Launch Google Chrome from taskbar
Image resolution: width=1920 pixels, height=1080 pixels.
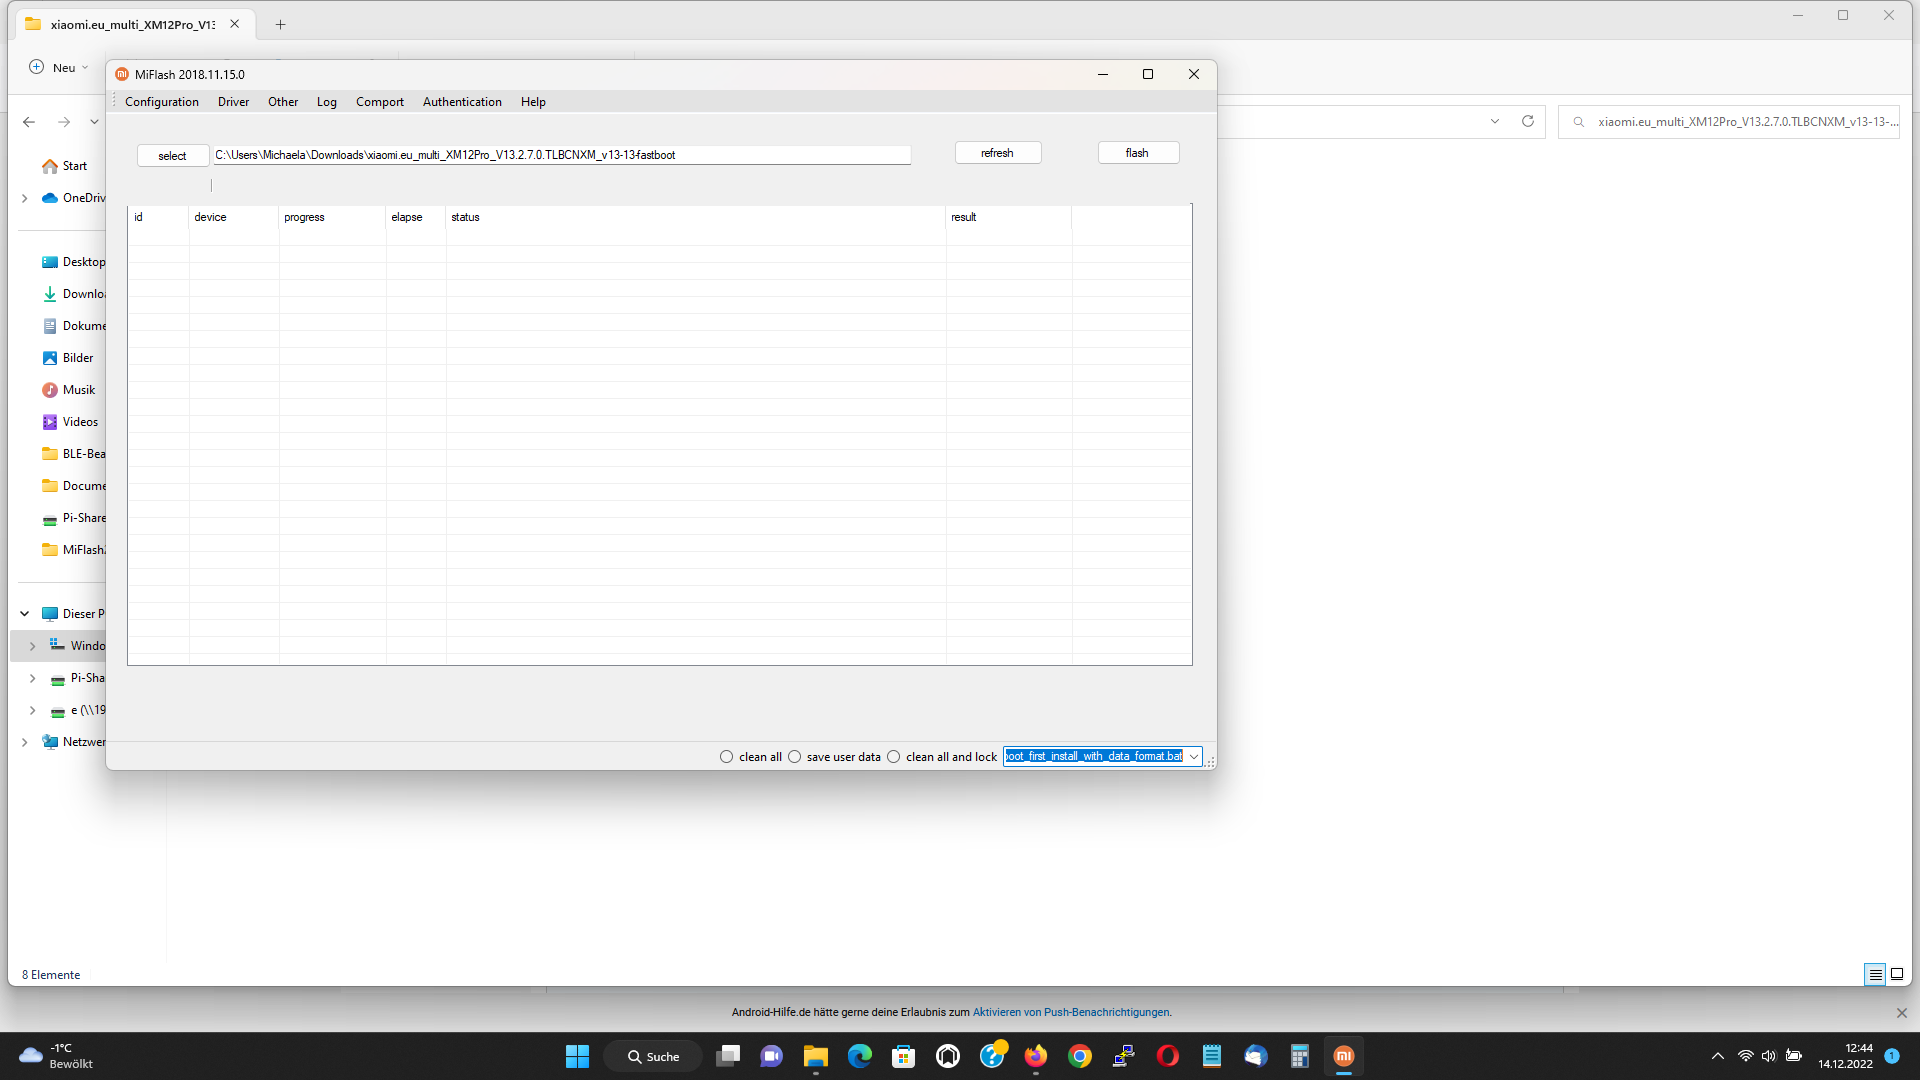click(x=1080, y=1056)
